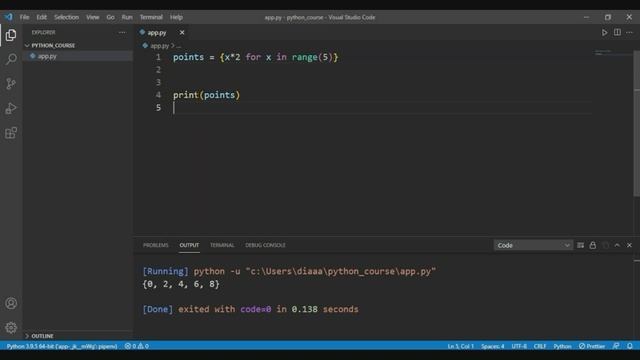
Task: Open the Run and Debug view
Action: [x=11, y=108]
